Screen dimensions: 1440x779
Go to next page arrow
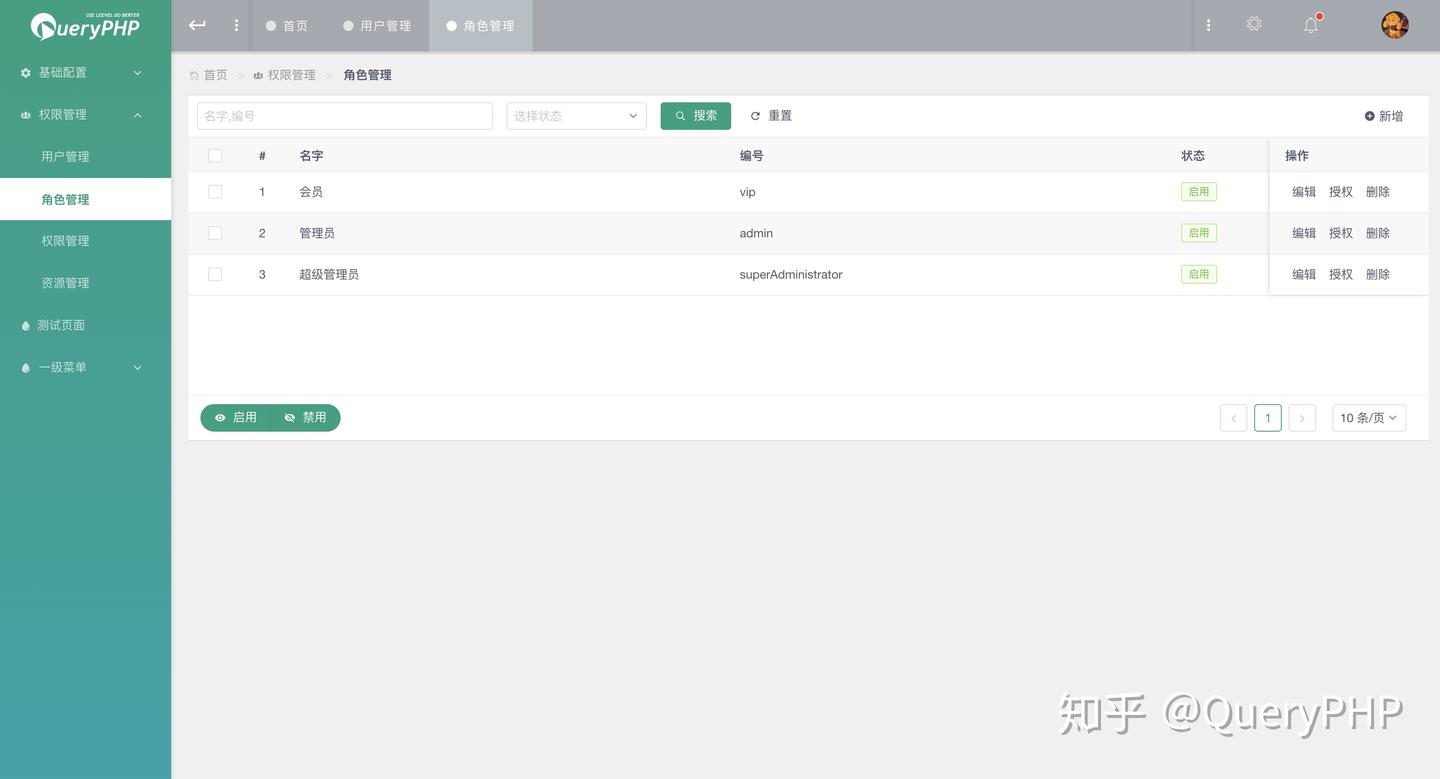click(x=1302, y=418)
